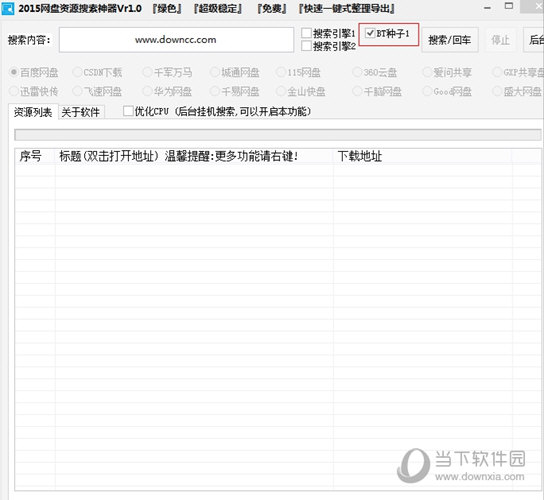Minimize the window

[x=487, y=7]
